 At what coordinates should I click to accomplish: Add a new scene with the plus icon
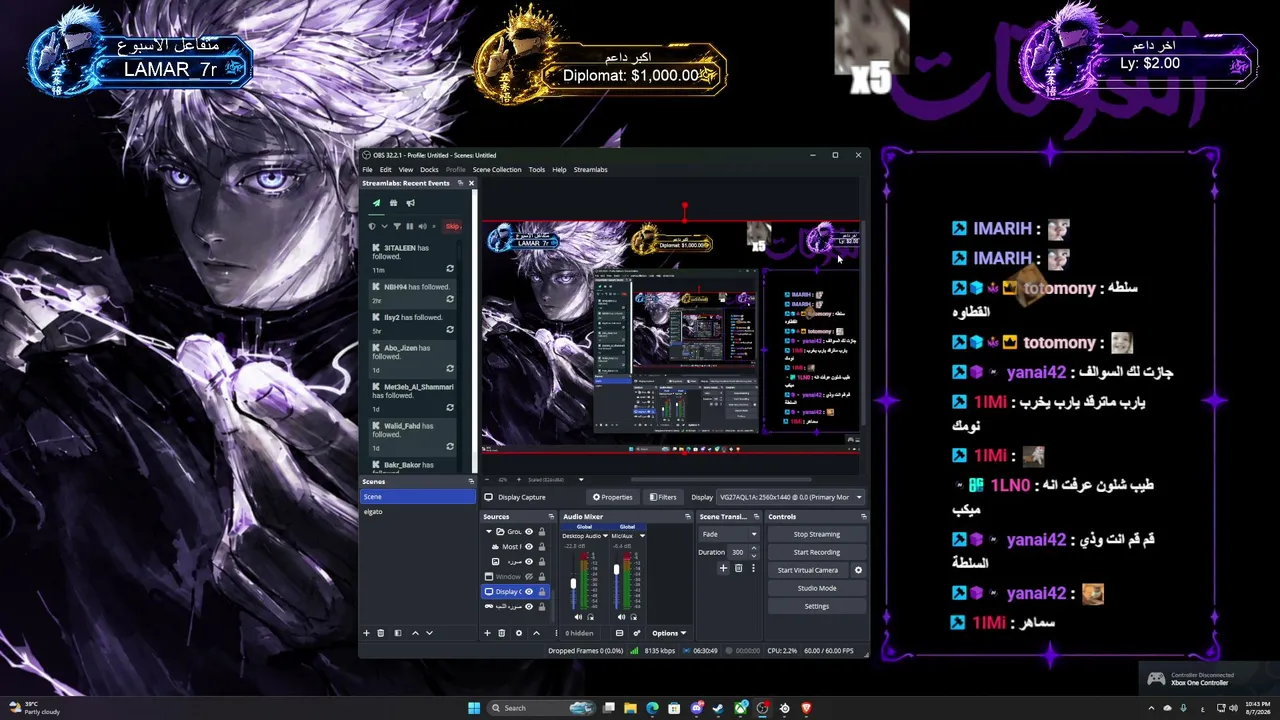tap(366, 633)
